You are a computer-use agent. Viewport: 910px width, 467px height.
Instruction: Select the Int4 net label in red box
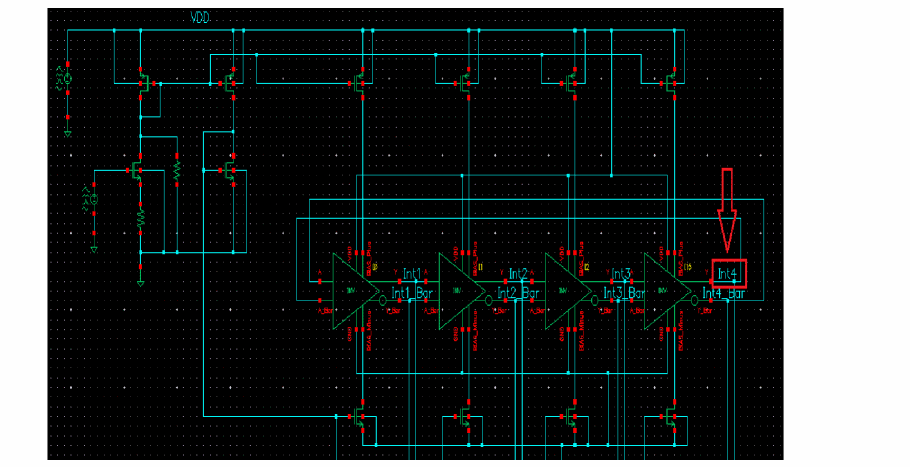(x=727, y=274)
